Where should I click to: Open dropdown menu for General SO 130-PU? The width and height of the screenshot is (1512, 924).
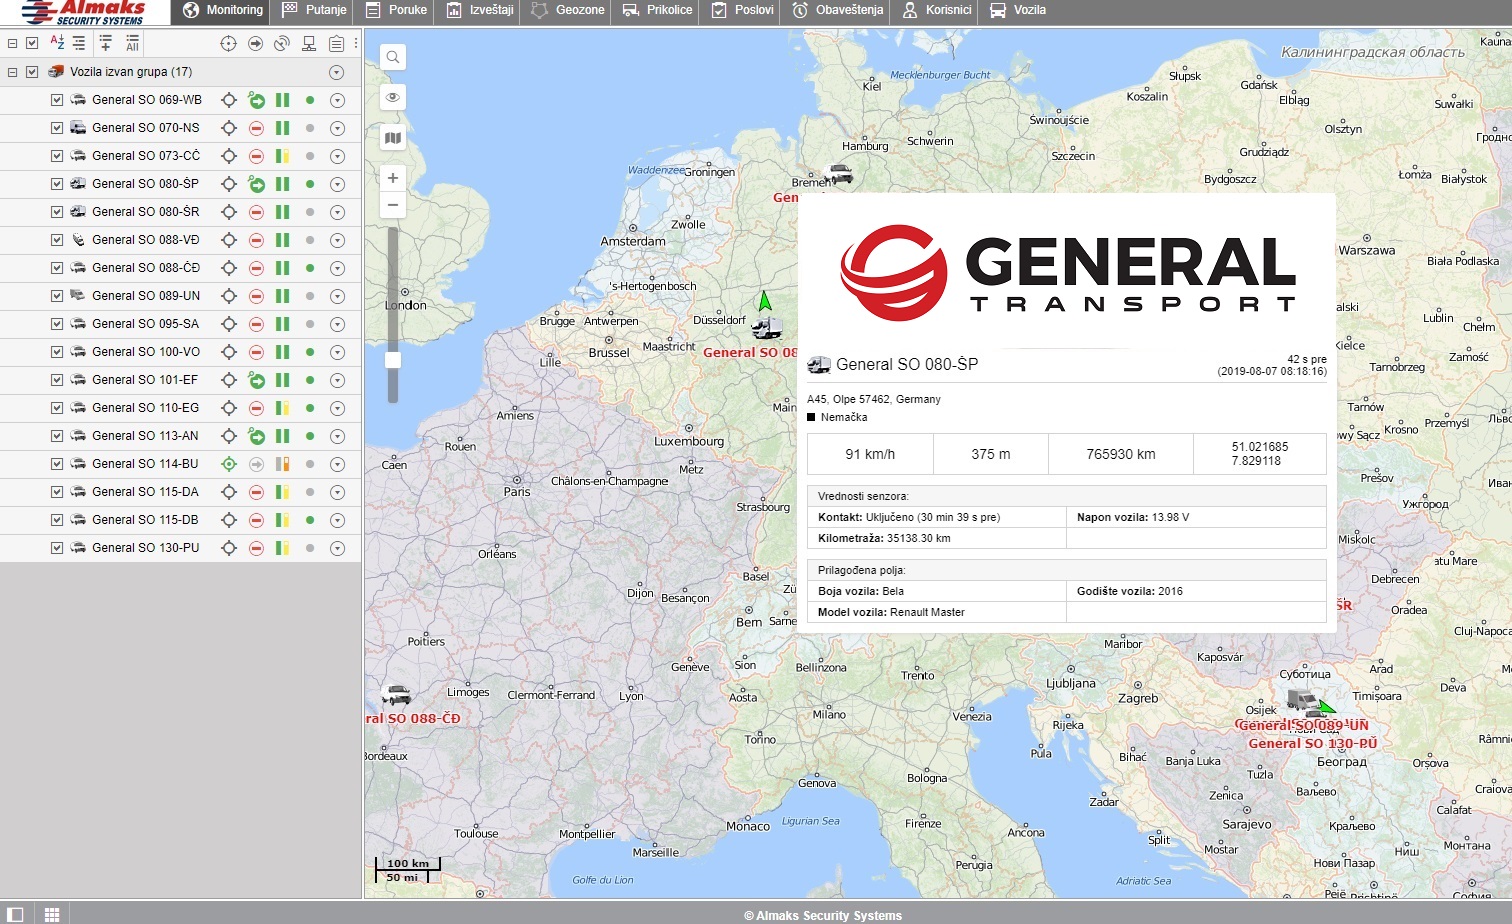(x=337, y=548)
